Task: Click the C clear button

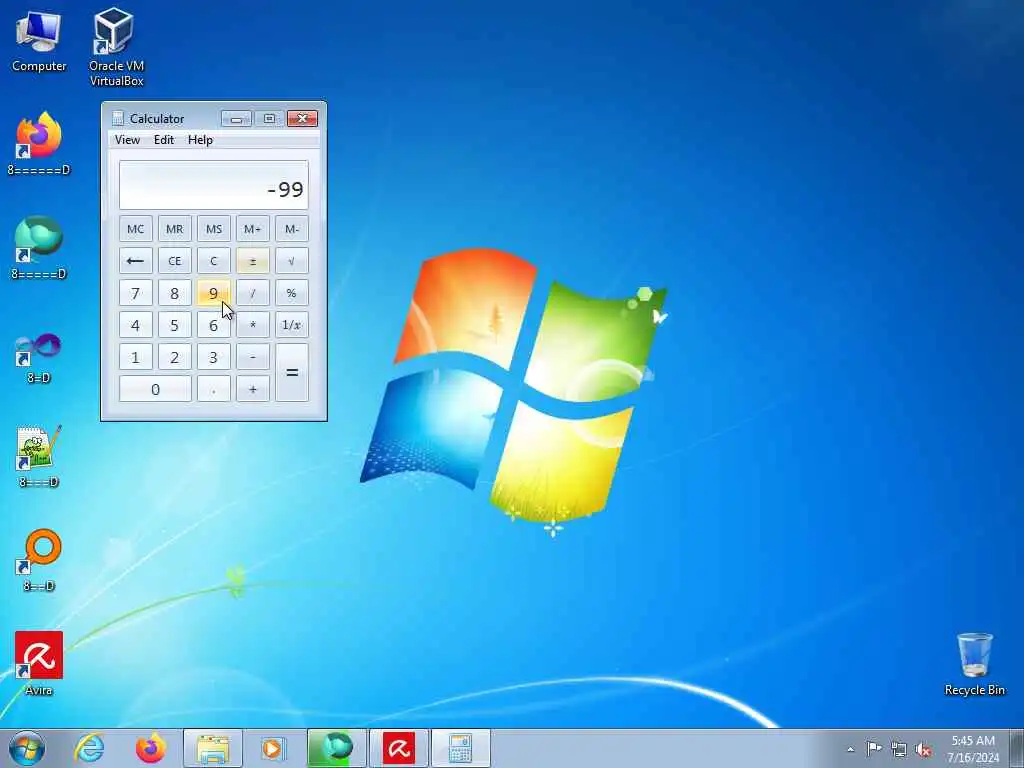Action: pos(214,261)
